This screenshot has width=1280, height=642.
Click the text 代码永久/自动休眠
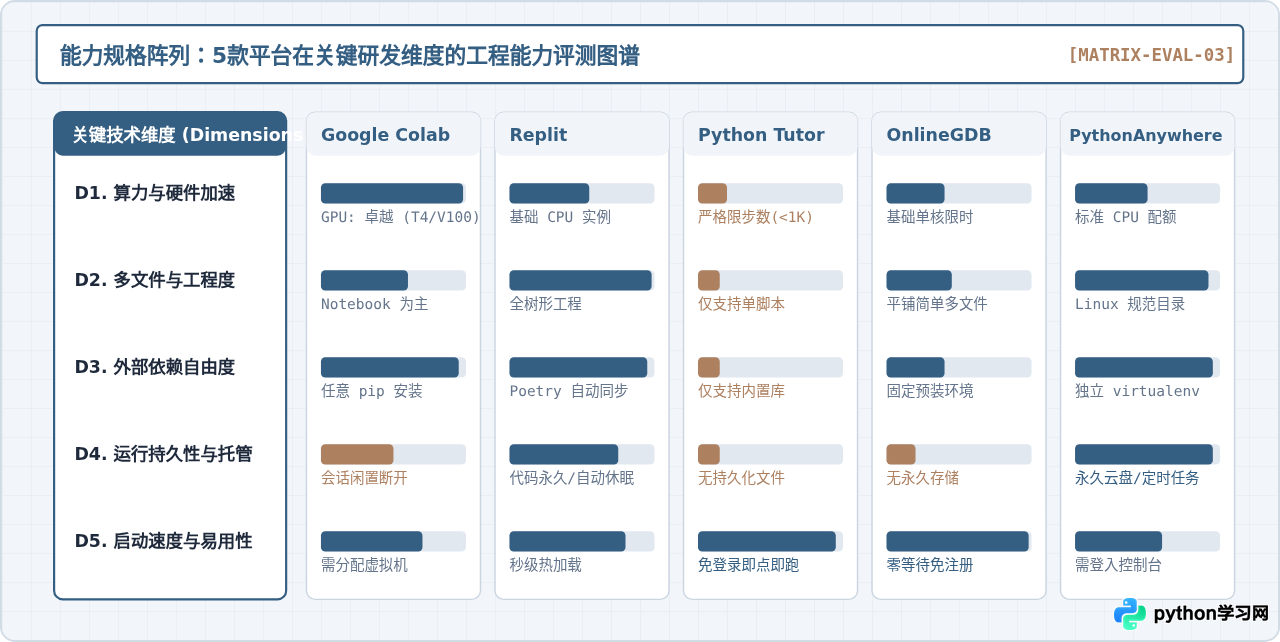click(x=572, y=478)
